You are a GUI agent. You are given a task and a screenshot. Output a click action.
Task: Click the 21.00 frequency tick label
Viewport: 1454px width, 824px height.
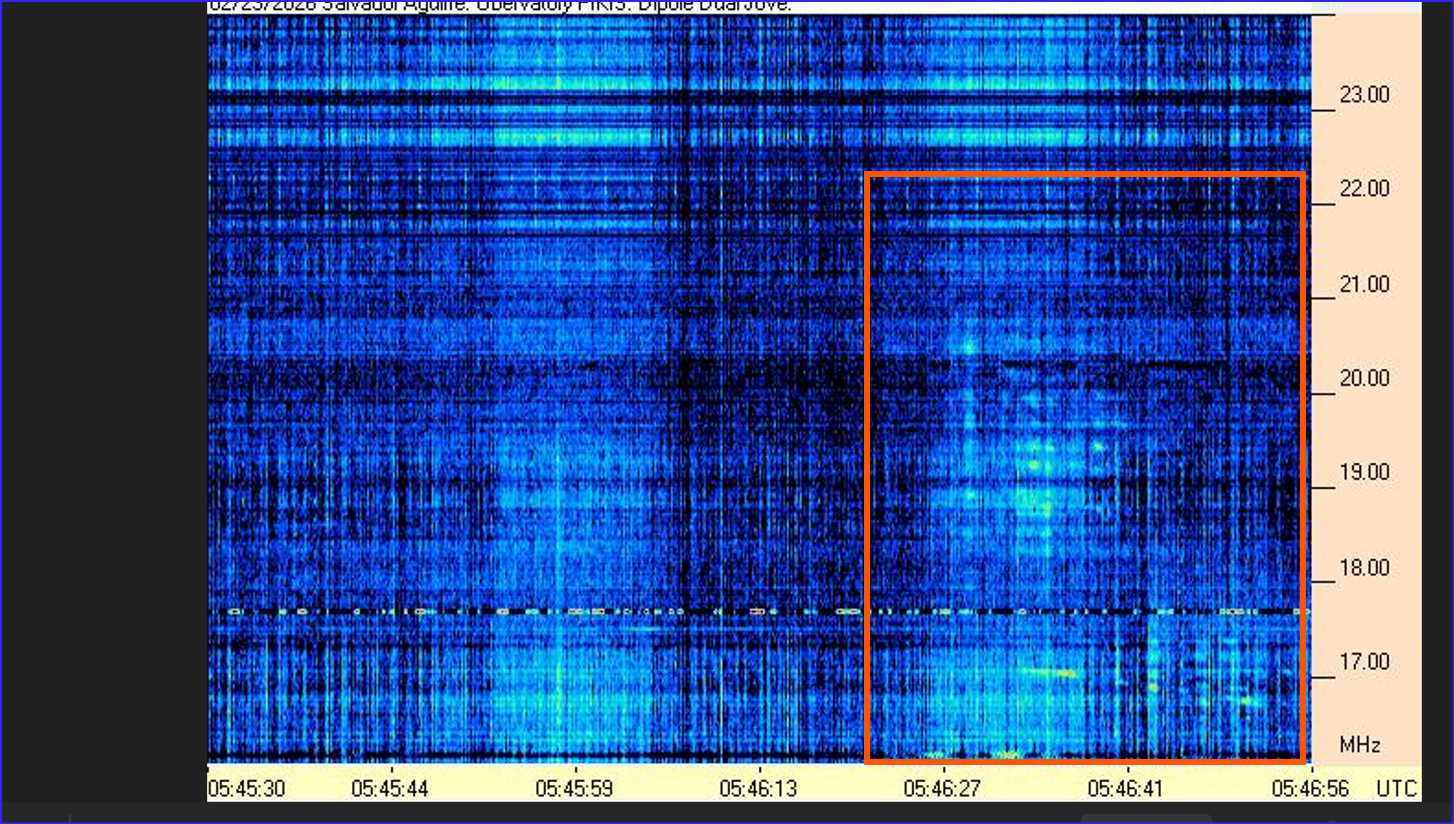(x=1365, y=285)
